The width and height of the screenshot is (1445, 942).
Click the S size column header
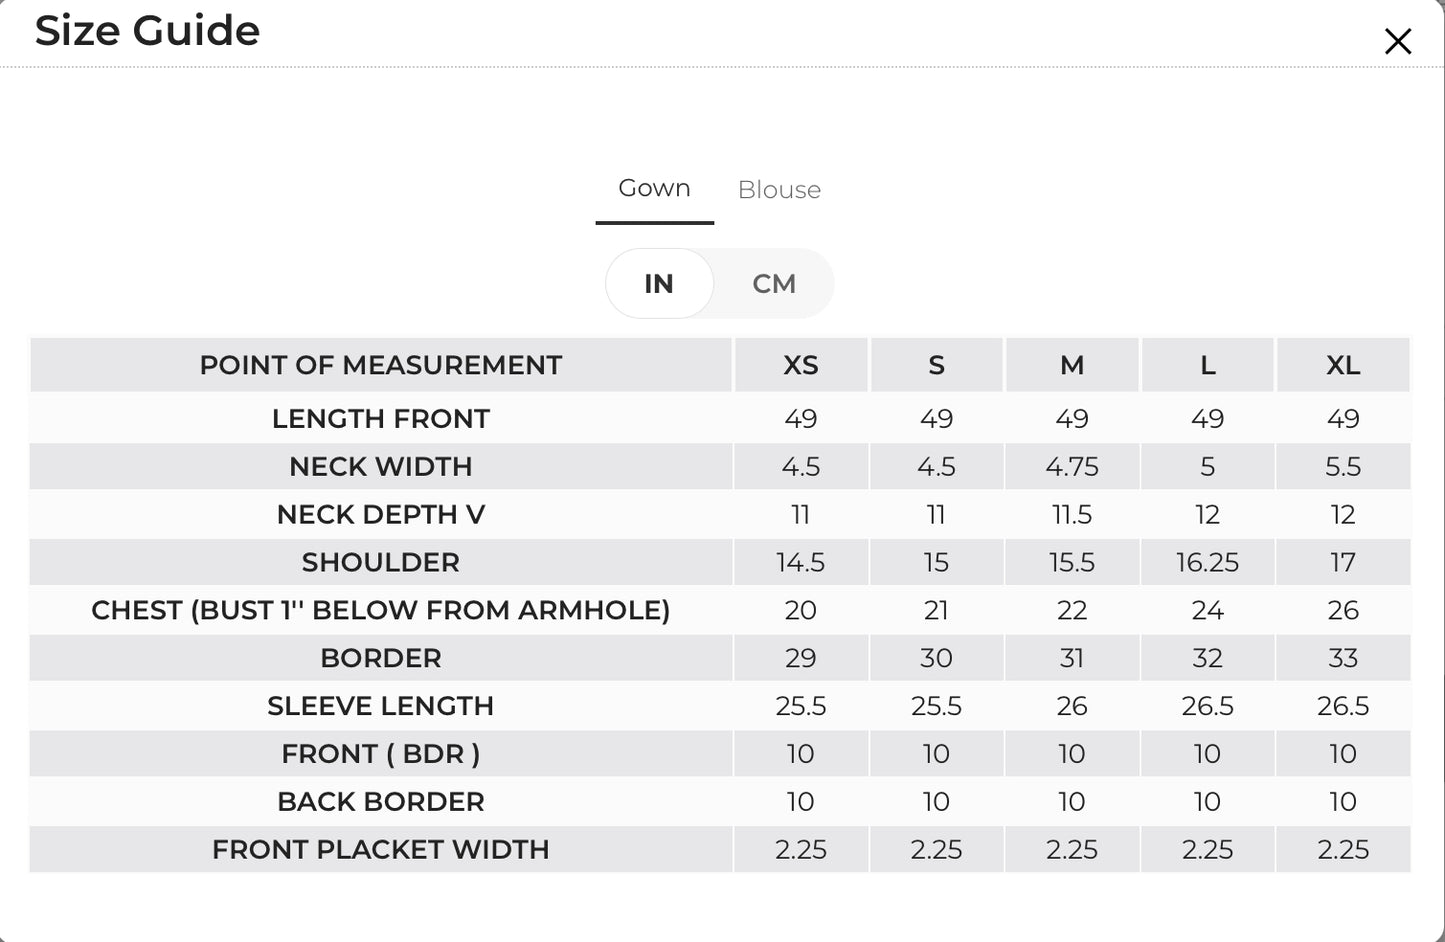[936, 365]
